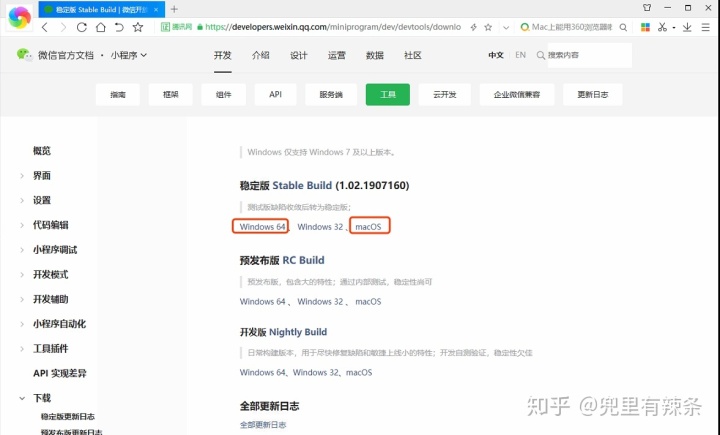The width and height of the screenshot is (720, 435).
Task: Click the undo closed tab icon
Action: coord(119,27)
